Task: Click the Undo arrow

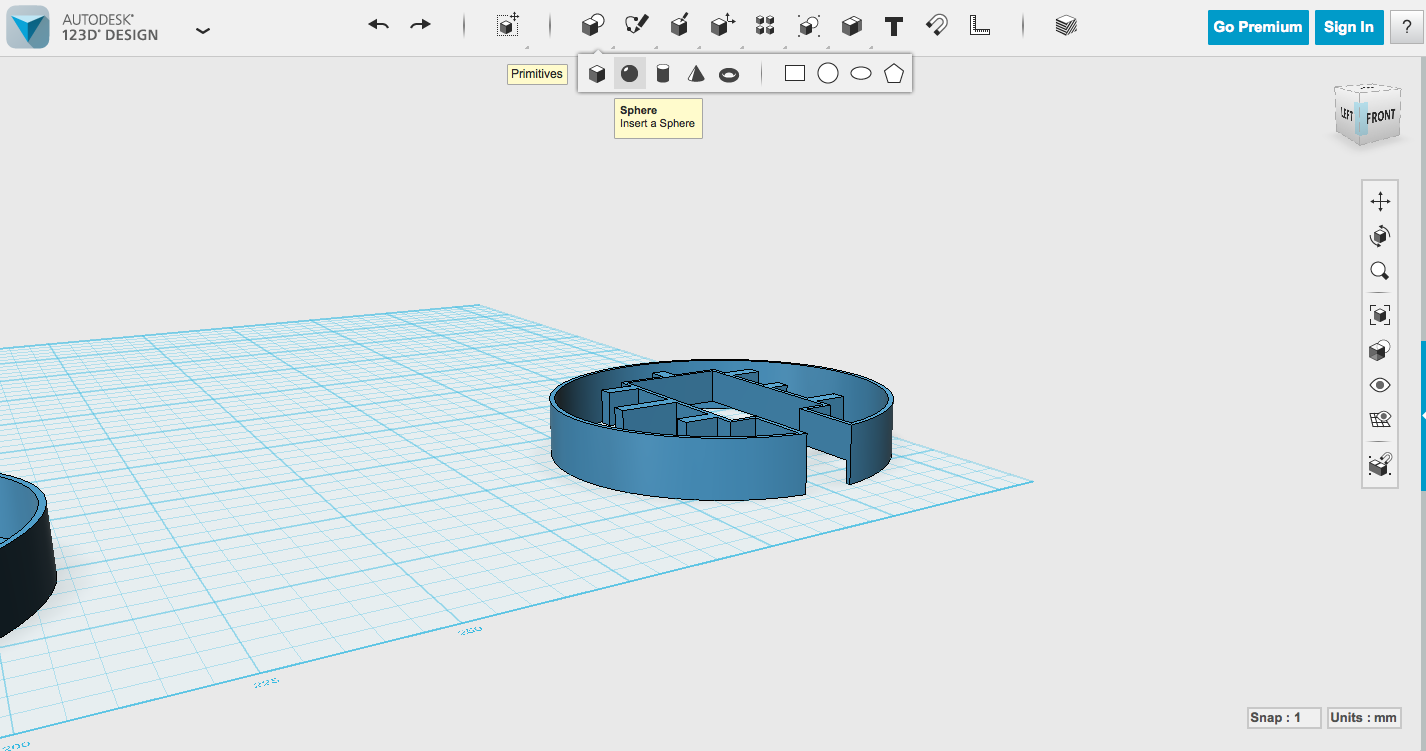Action: point(378,26)
